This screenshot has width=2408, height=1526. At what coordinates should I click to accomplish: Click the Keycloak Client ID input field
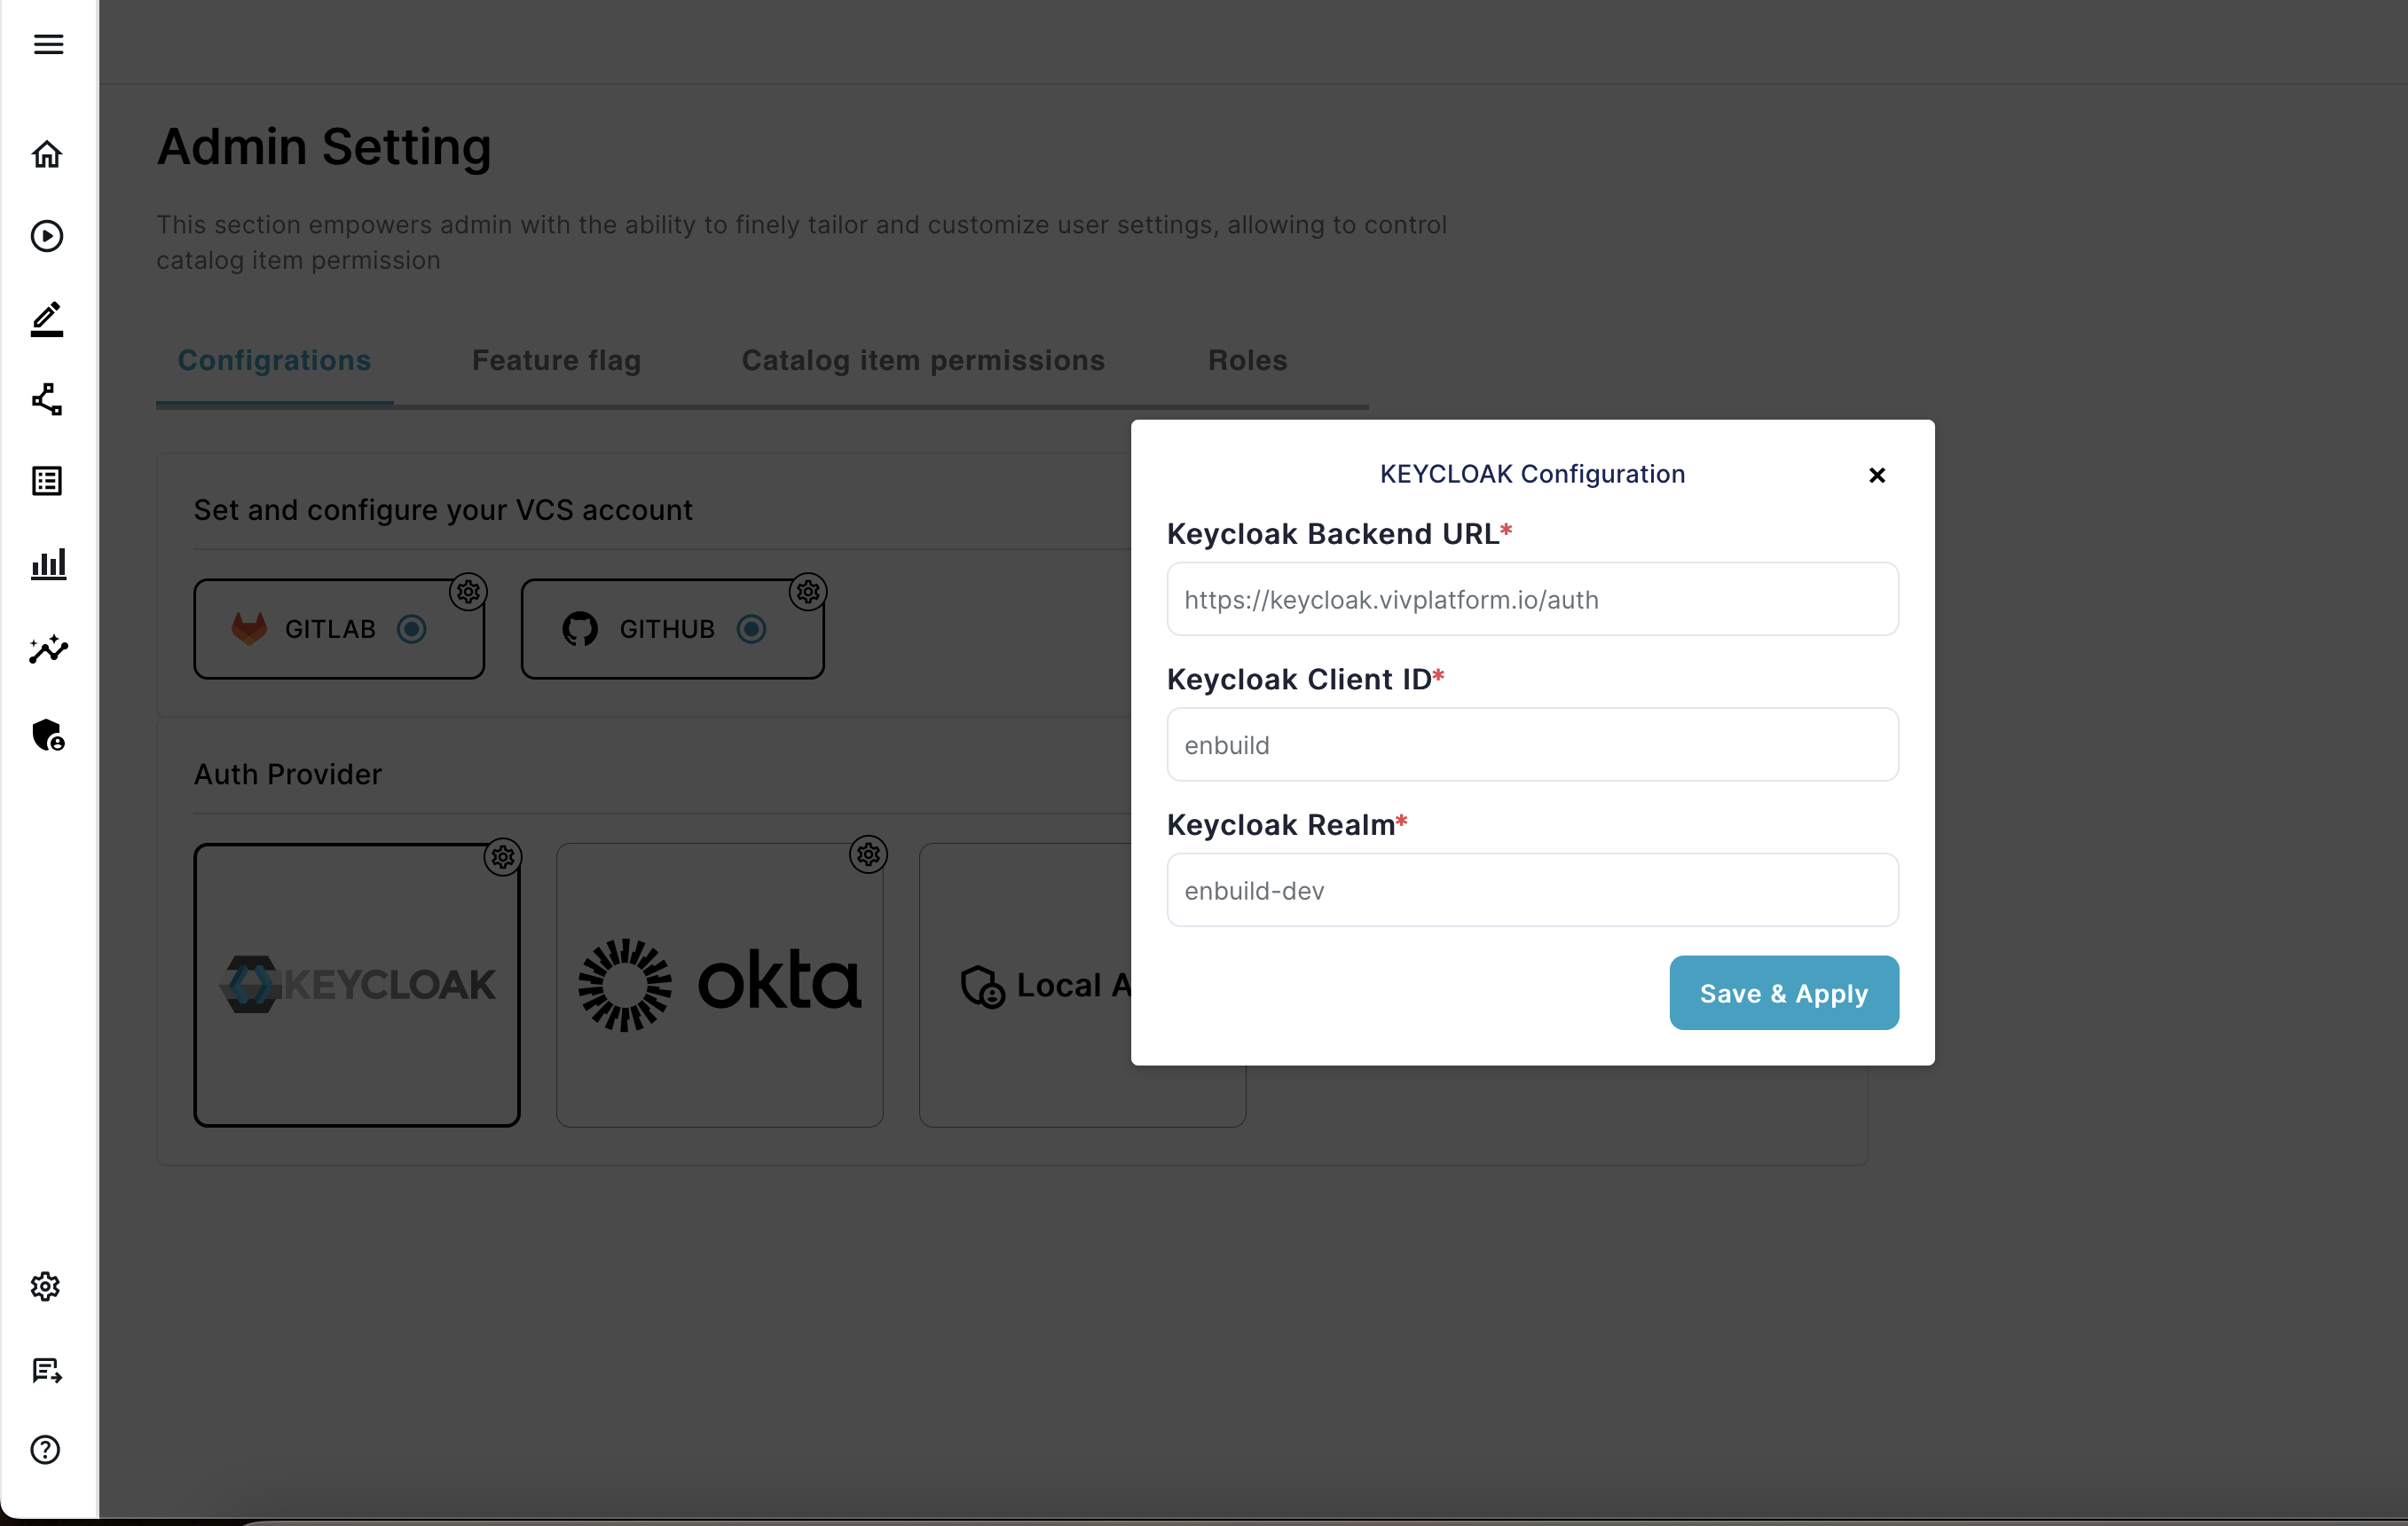click(x=1532, y=743)
